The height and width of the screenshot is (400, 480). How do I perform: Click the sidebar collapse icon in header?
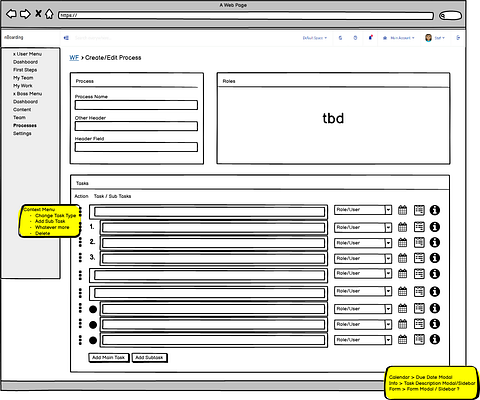[66, 38]
